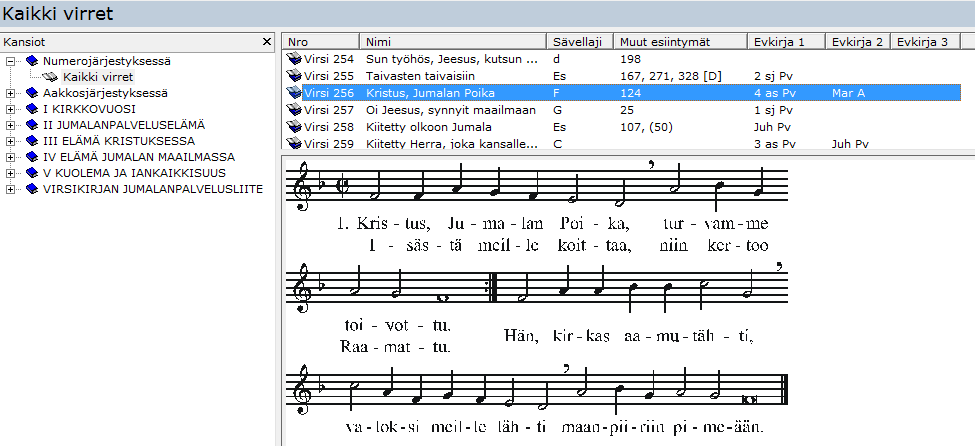Expand the III ELÄMÄ KRISTUKSESSA node

click(x=11, y=141)
